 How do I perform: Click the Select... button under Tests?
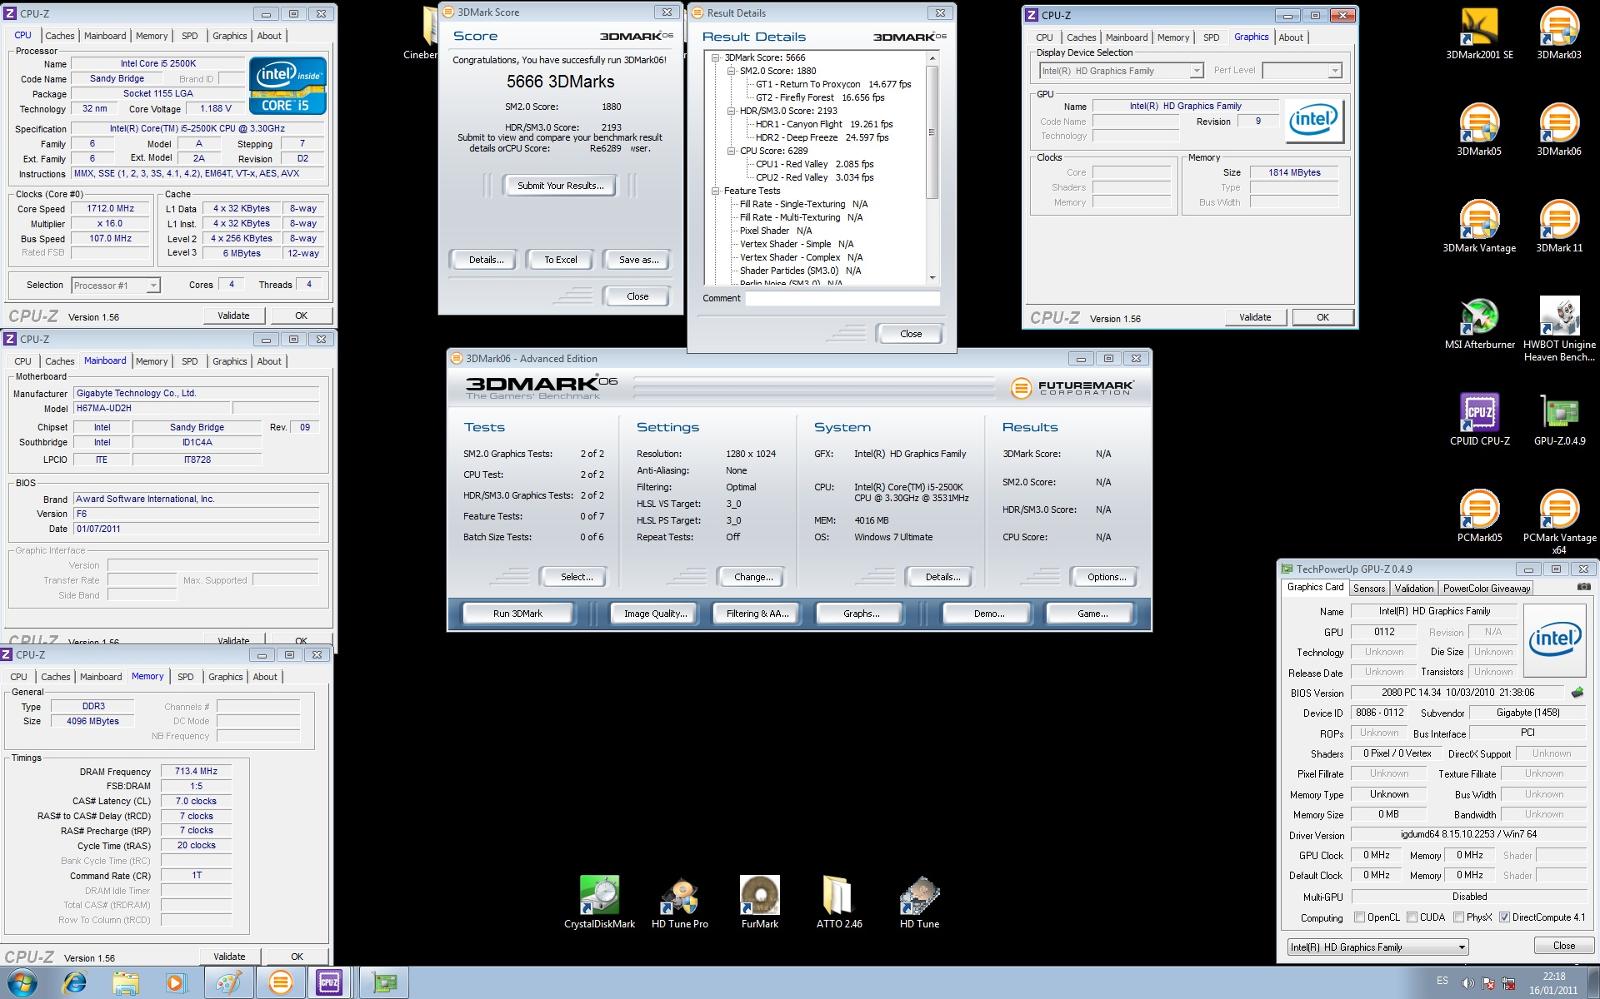tap(576, 577)
